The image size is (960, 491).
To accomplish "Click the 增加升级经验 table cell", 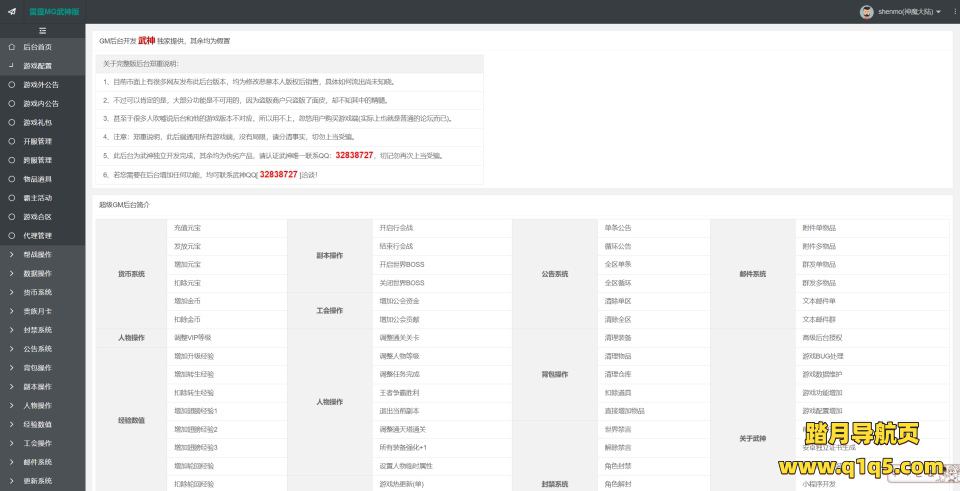I will [227, 356].
